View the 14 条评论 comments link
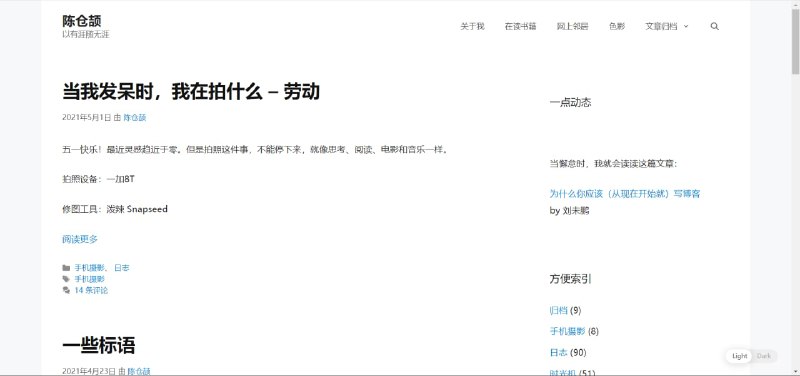This screenshot has height=376, width=800. (91, 290)
